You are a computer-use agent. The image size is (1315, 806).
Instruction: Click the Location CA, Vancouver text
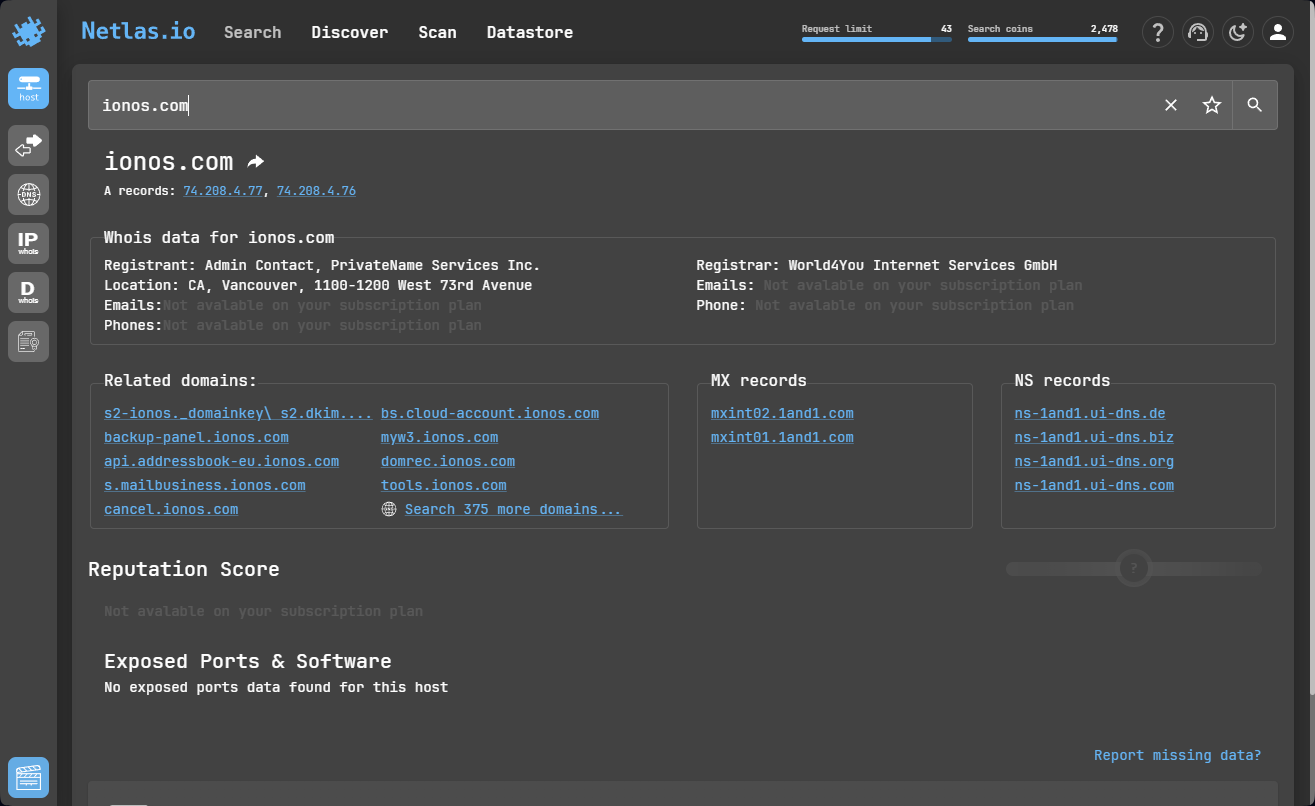318,285
